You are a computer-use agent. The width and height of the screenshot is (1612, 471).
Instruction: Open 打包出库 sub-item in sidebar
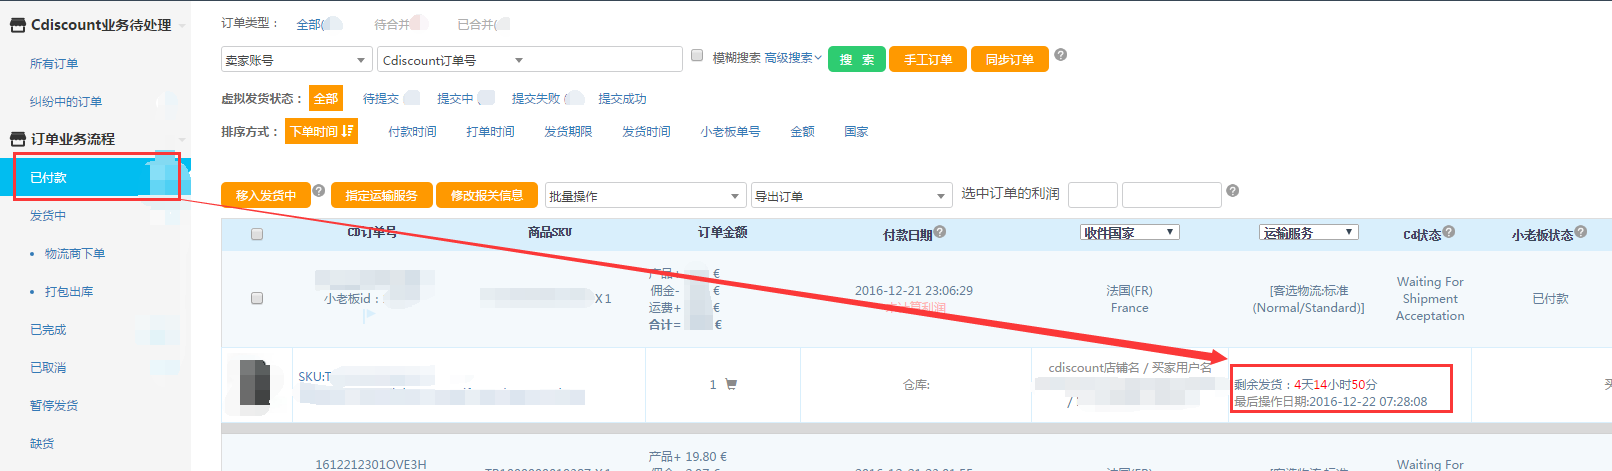69,291
